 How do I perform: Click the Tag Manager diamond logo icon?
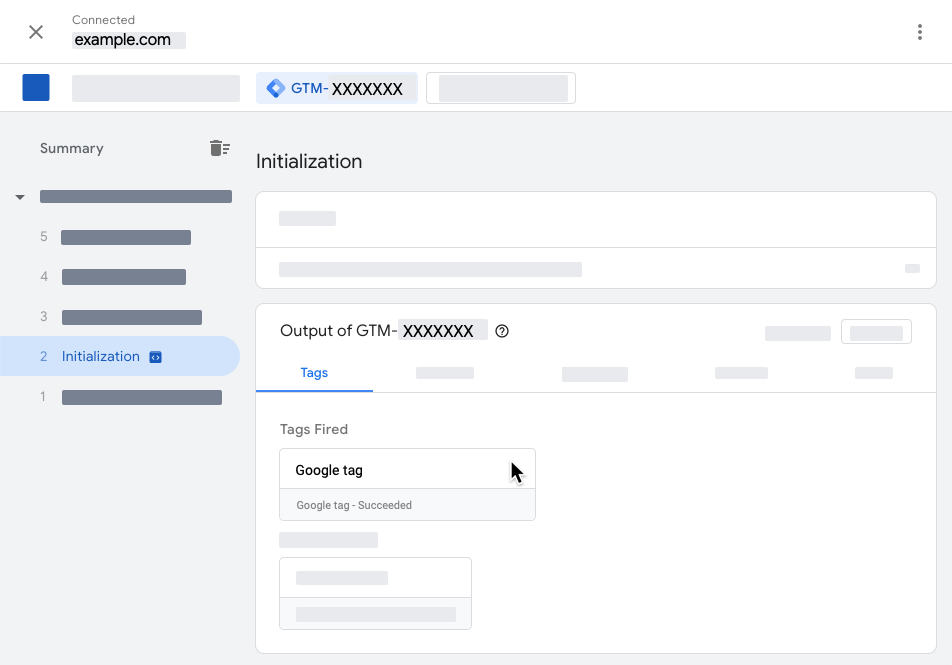[276, 88]
